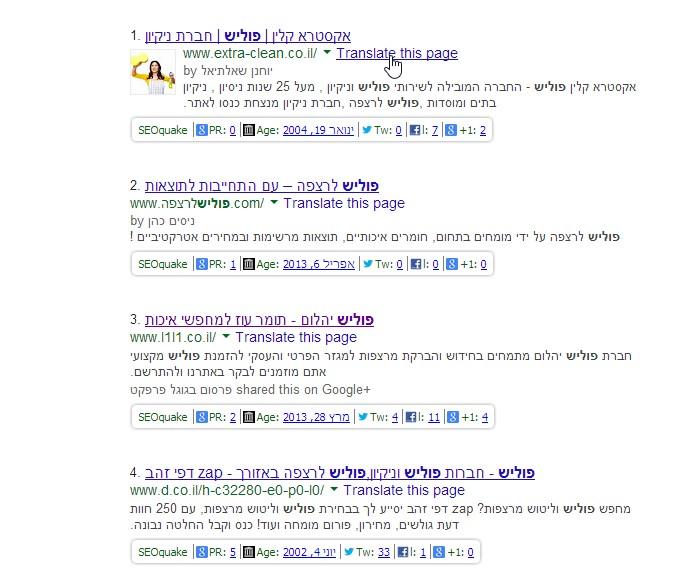The width and height of the screenshot is (679, 573).
Task: Click Twitter icon in result 4 SEOquake bar
Action: point(349,552)
